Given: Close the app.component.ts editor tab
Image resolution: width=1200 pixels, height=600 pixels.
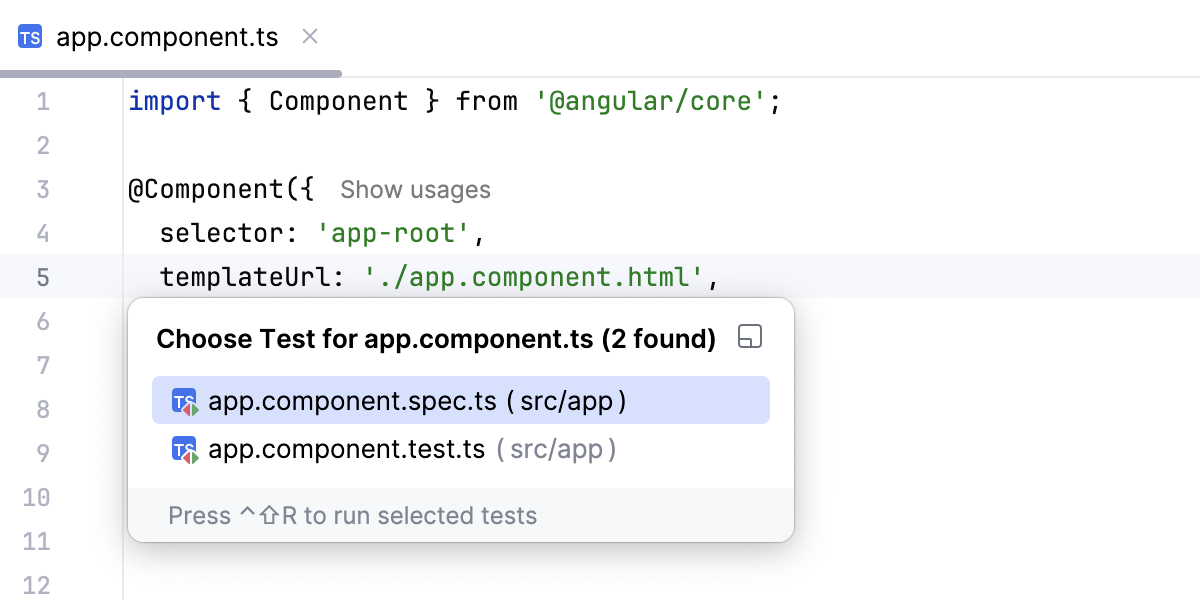Looking at the screenshot, I should (309, 36).
